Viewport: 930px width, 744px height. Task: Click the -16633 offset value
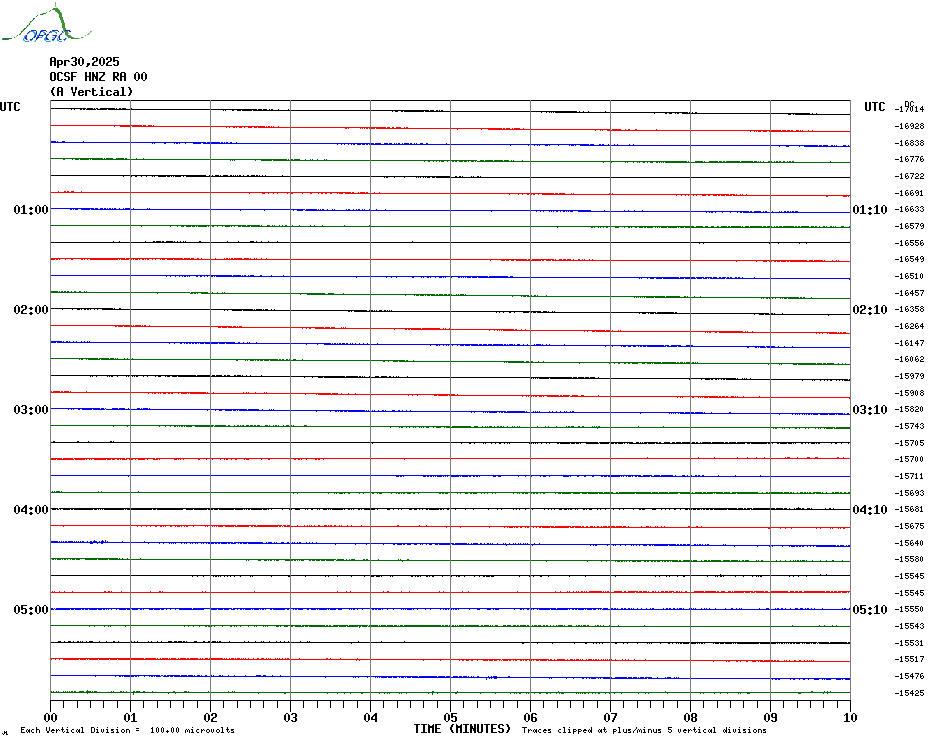[909, 209]
